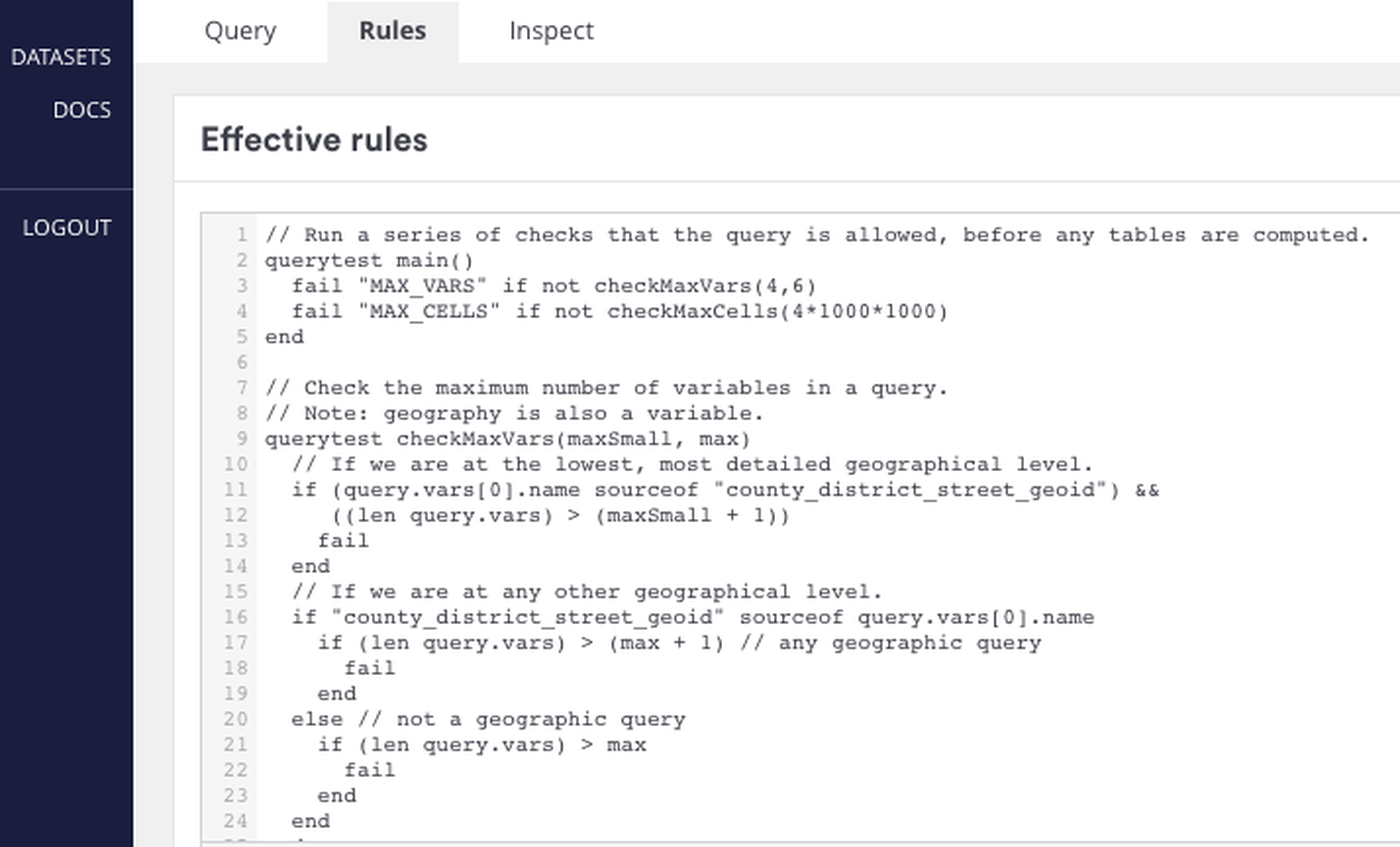Image resolution: width=1400 pixels, height=847 pixels.
Task: Click the "else // not a geographic query" line
Action: tap(488, 719)
